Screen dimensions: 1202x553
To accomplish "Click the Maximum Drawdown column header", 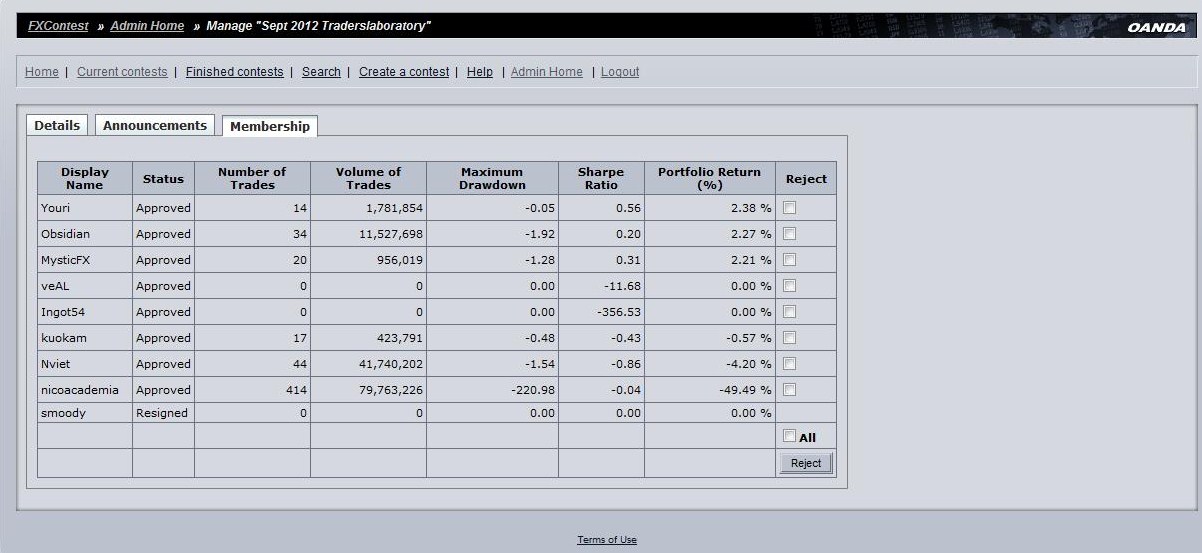I will (x=492, y=178).
